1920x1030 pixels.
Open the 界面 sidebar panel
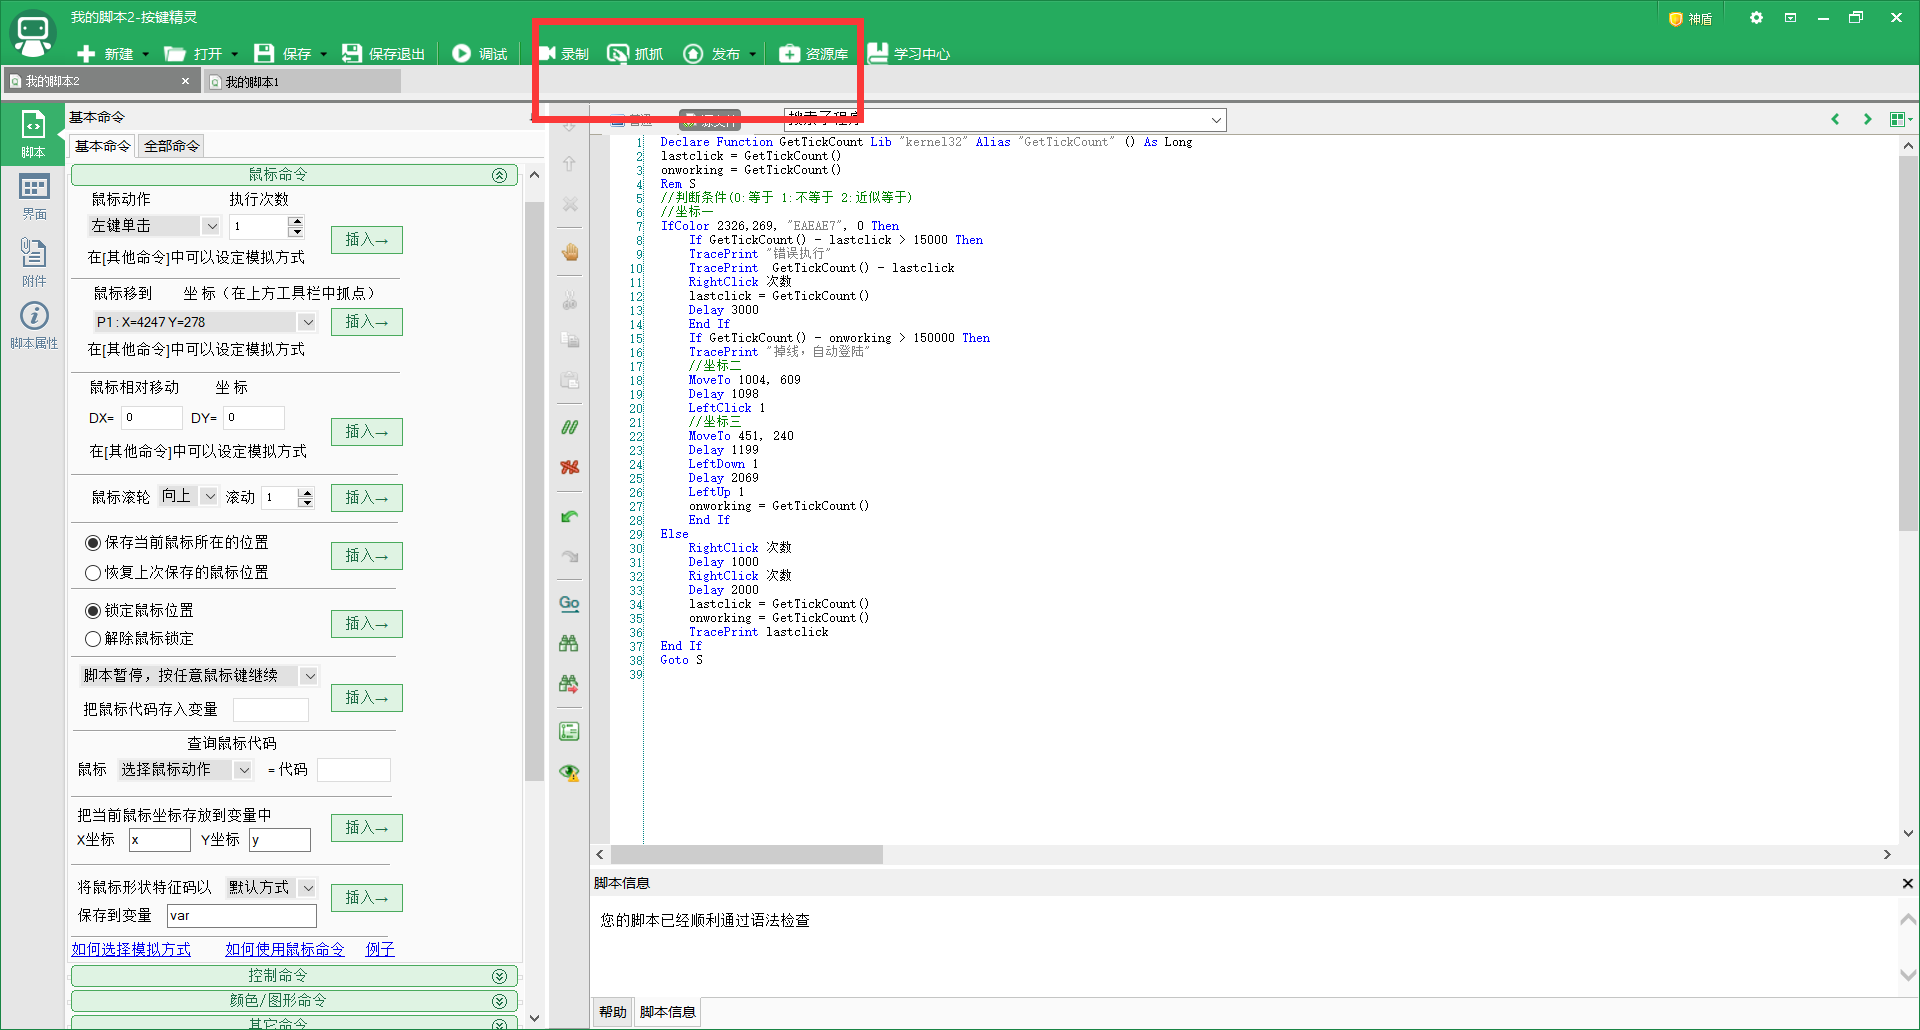click(34, 197)
